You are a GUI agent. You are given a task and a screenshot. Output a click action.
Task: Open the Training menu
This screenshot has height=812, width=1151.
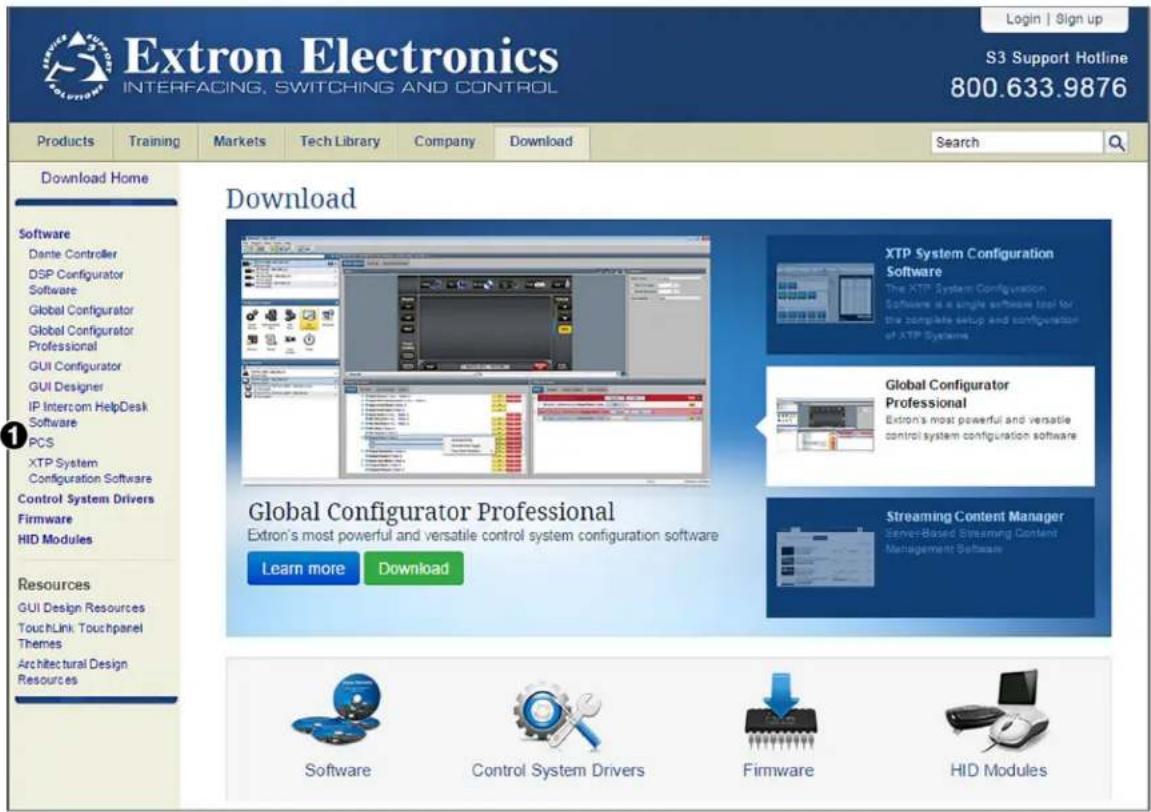pos(154,141)
